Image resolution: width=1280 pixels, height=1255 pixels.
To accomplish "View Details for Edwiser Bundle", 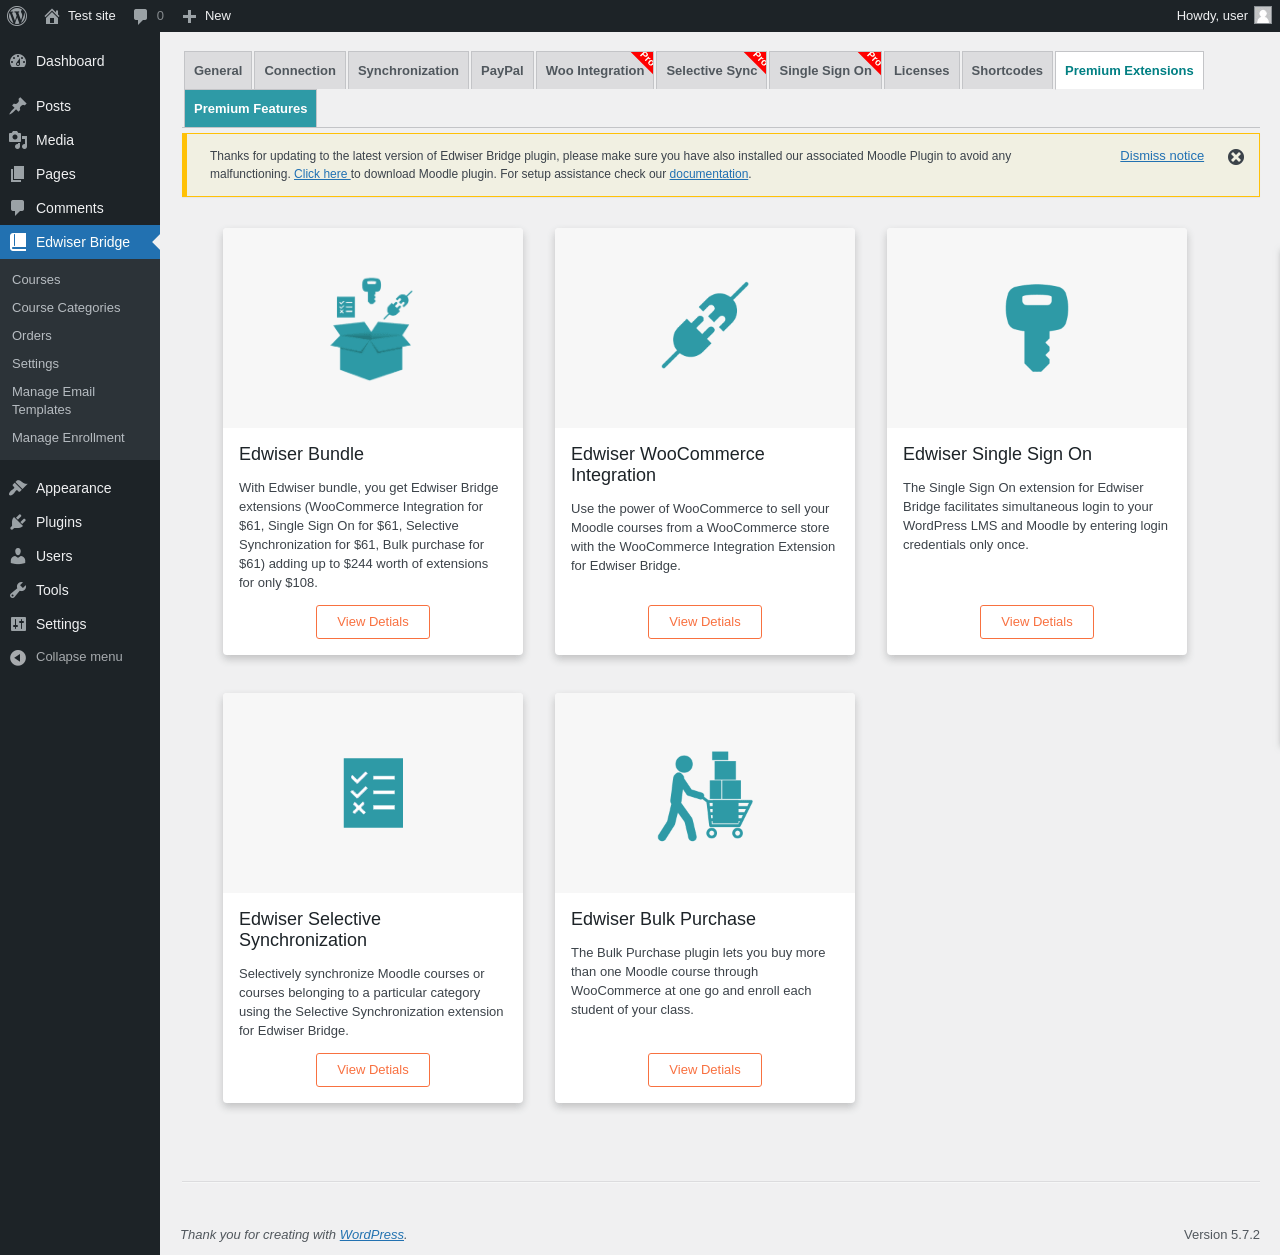I will [373, 622].
